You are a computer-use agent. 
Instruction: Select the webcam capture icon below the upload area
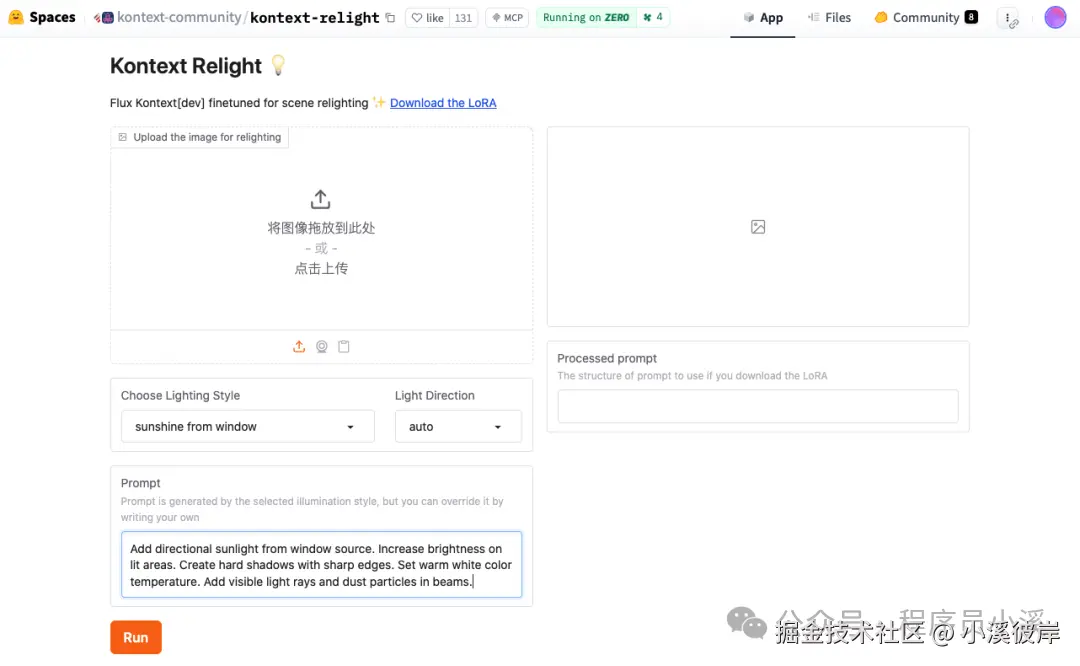tap(321, 346)
